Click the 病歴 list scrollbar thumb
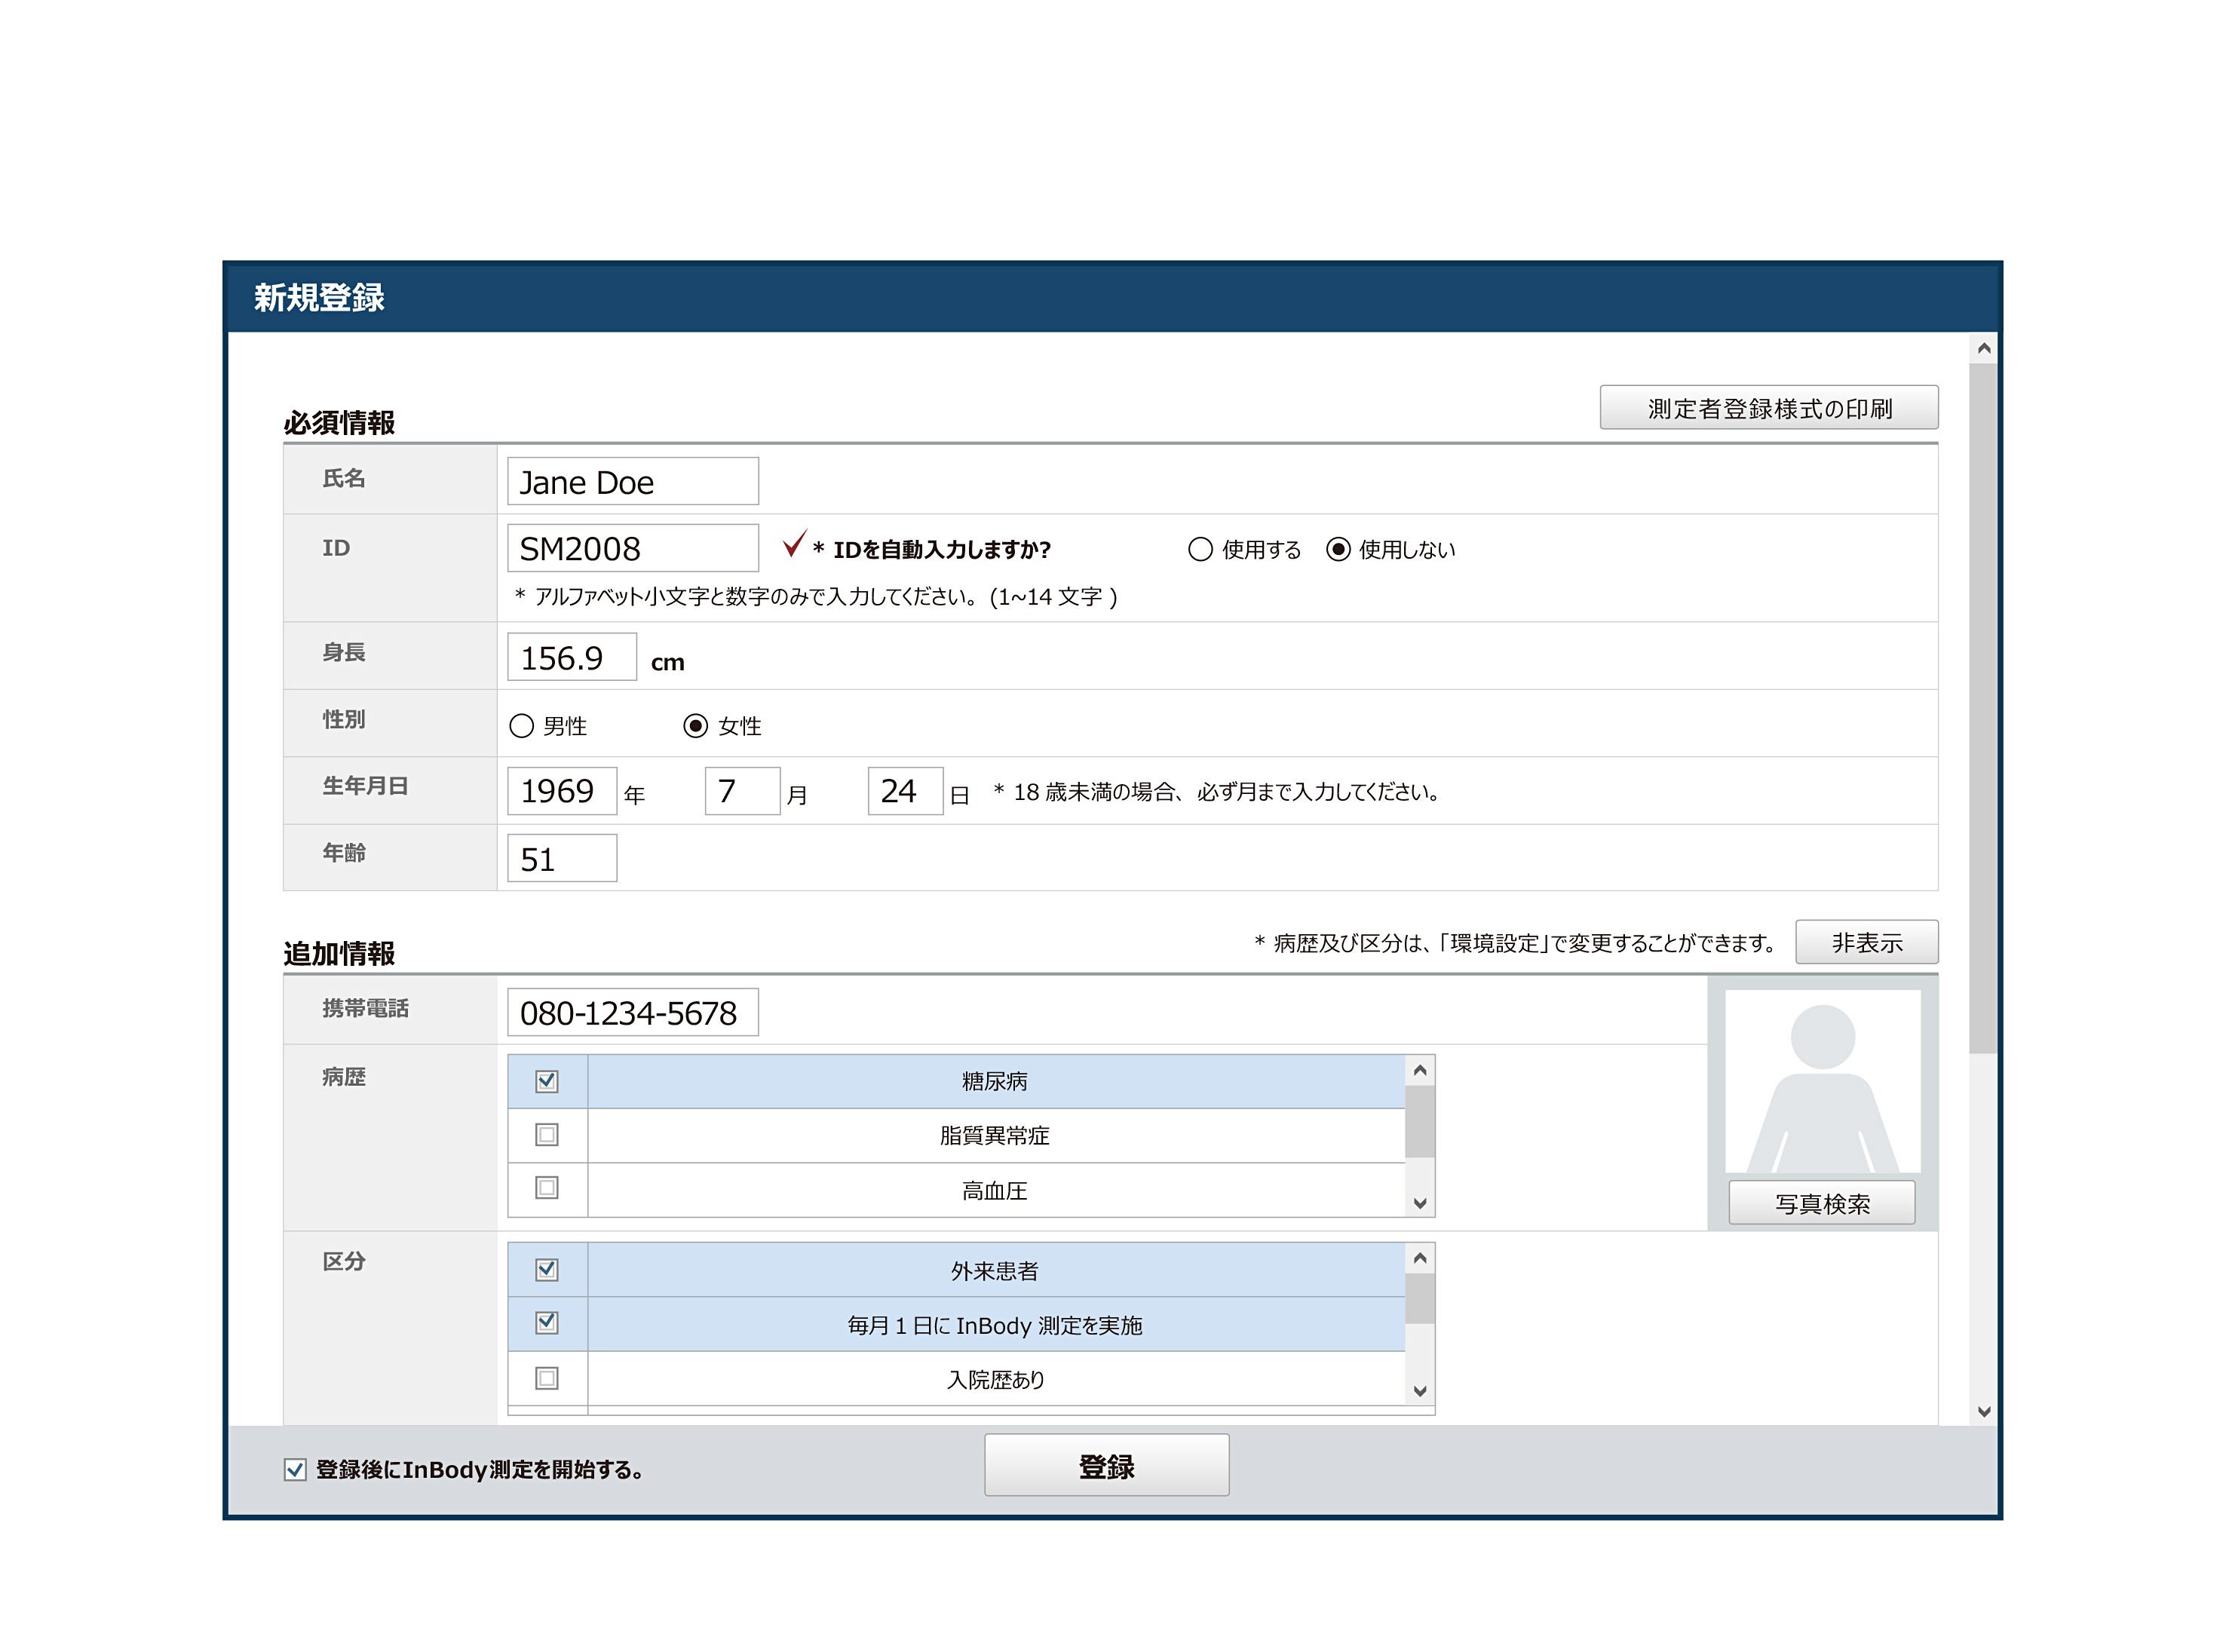This screenshot has height=1652, width=2226. coord(1419,1121)
